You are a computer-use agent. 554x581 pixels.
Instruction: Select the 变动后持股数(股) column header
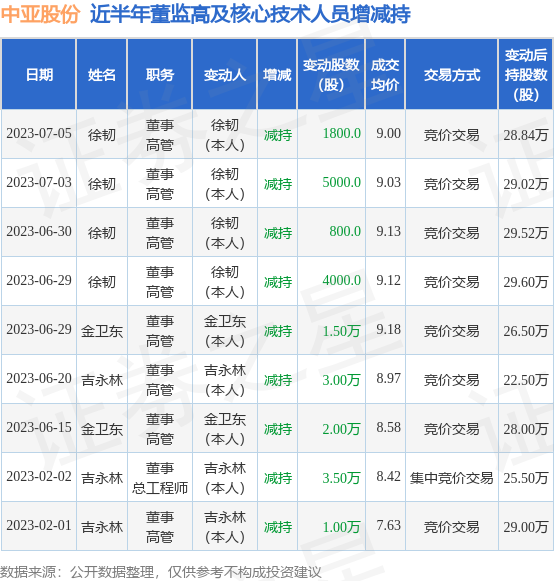pos(525,74)
